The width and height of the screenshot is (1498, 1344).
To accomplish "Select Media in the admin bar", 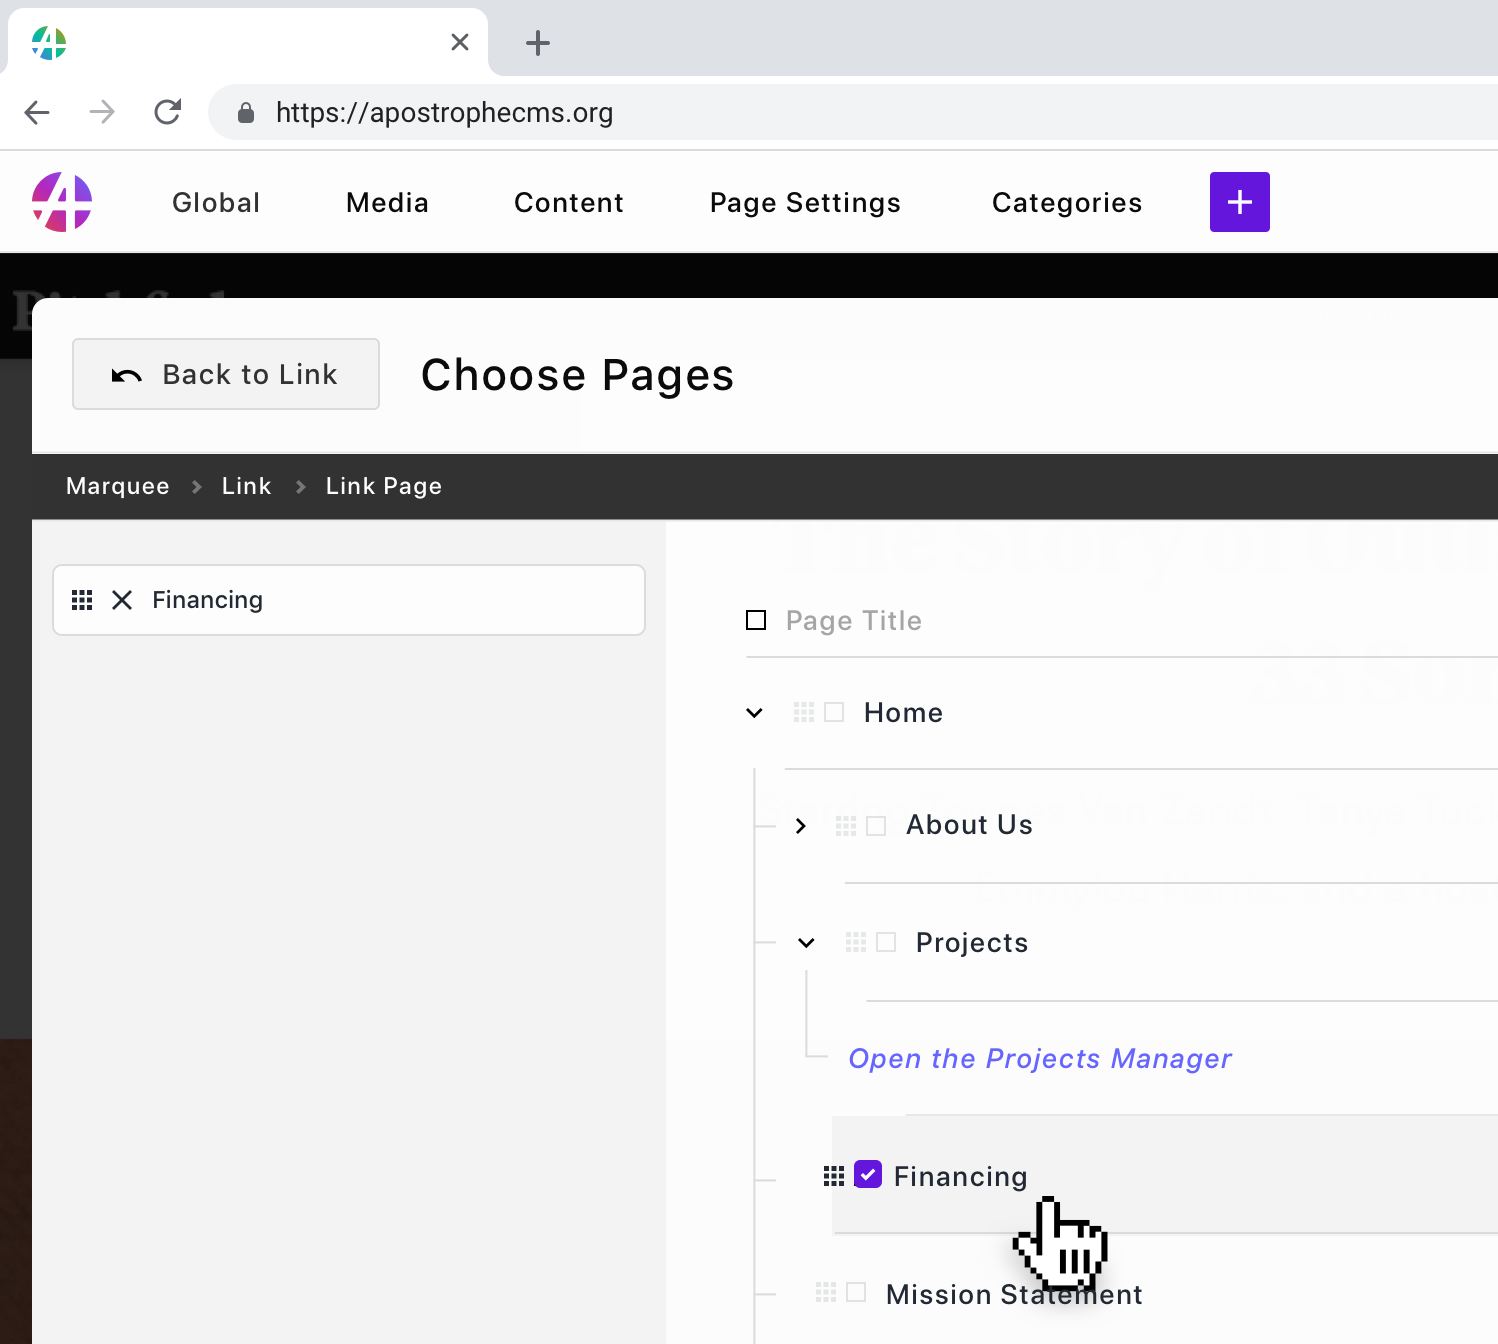I will click(x=387, y=202).
